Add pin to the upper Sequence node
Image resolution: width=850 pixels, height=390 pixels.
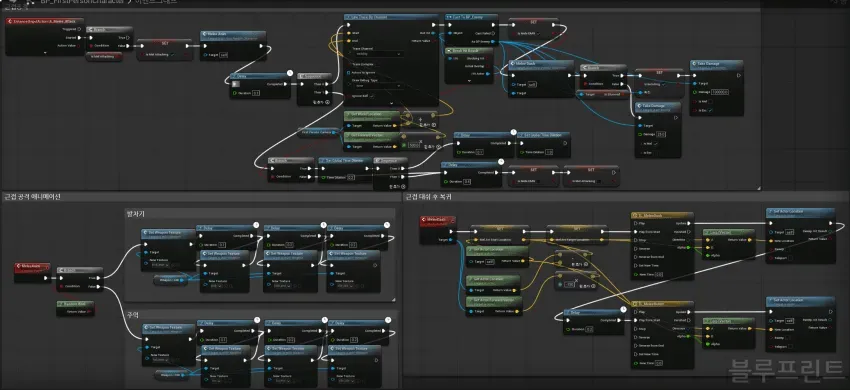tap(321, 102)
